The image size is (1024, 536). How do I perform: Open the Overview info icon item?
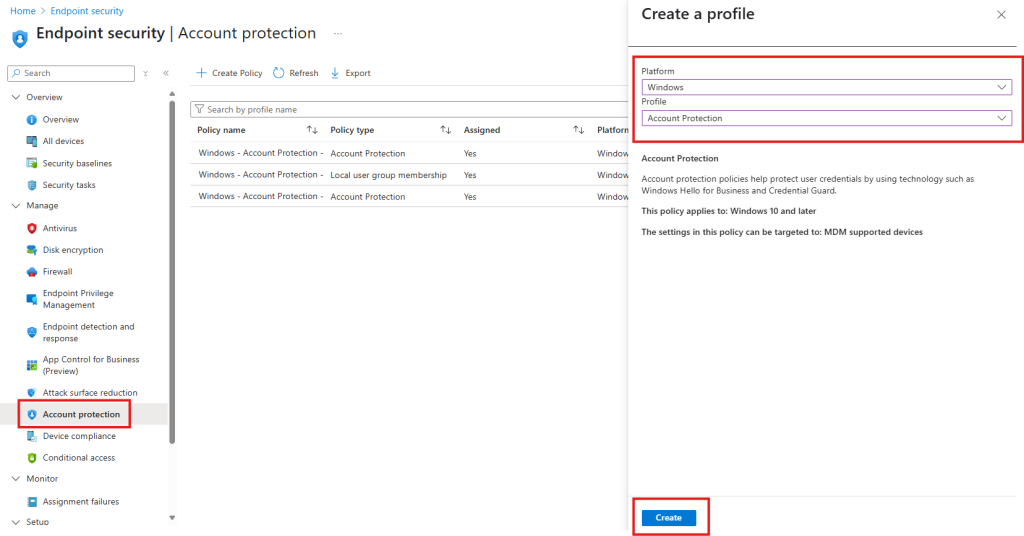31,119
